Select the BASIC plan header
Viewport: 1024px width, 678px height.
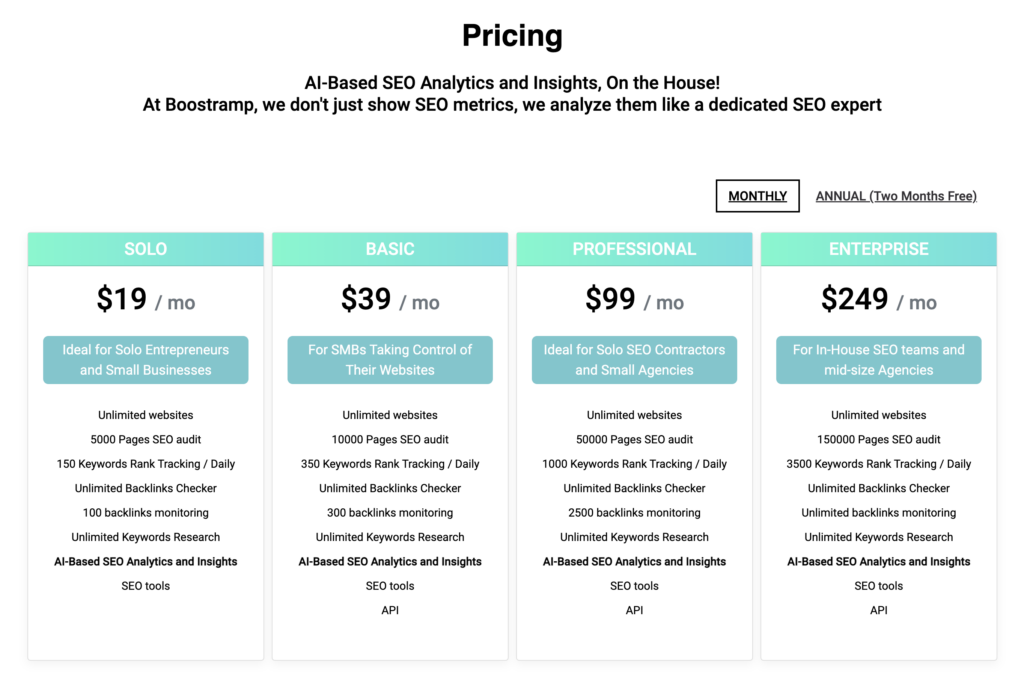[390, 249]
